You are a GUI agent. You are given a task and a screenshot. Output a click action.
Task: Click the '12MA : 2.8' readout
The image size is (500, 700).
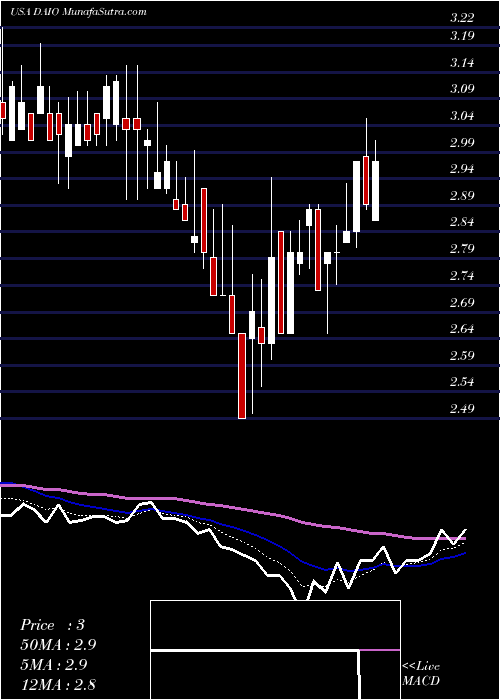click(58, 684)
